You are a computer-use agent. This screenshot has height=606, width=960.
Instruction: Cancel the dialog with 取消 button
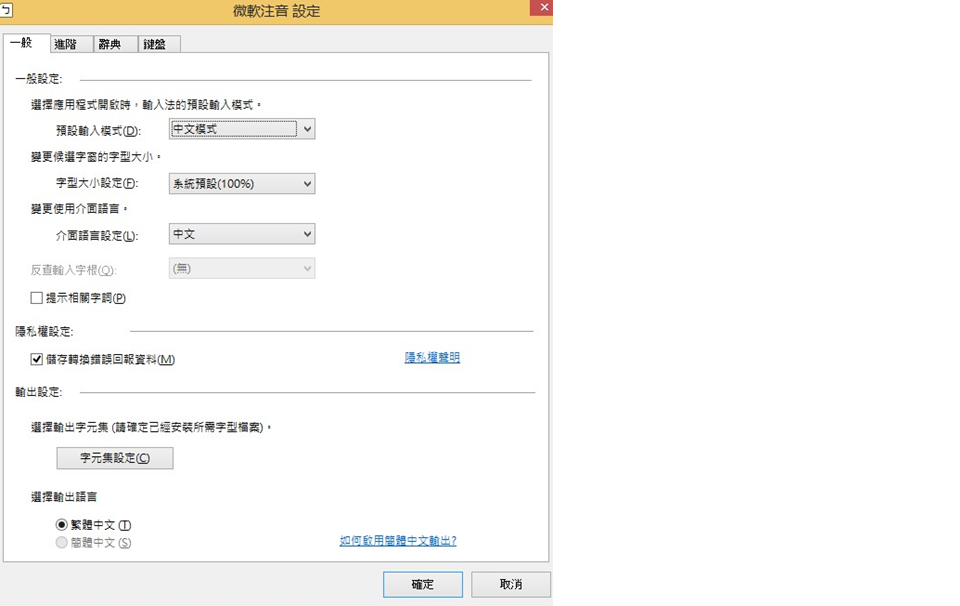[511, 585]
